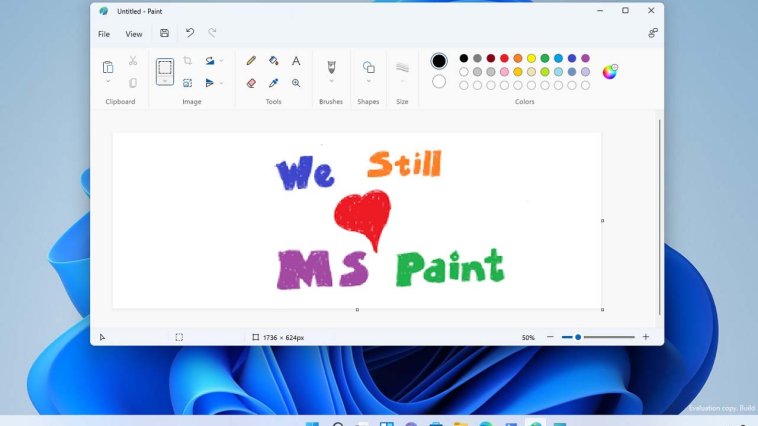Click the canvas bottom-right resize handle

coord(602,309)
